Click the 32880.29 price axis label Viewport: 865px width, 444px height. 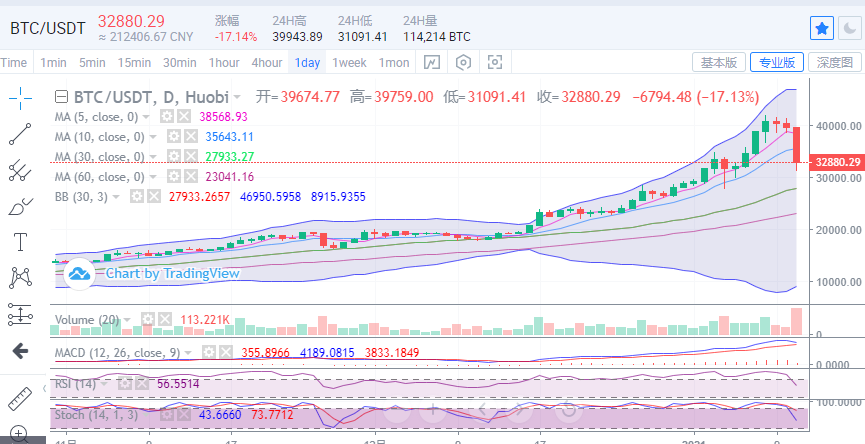coord(837,163)
